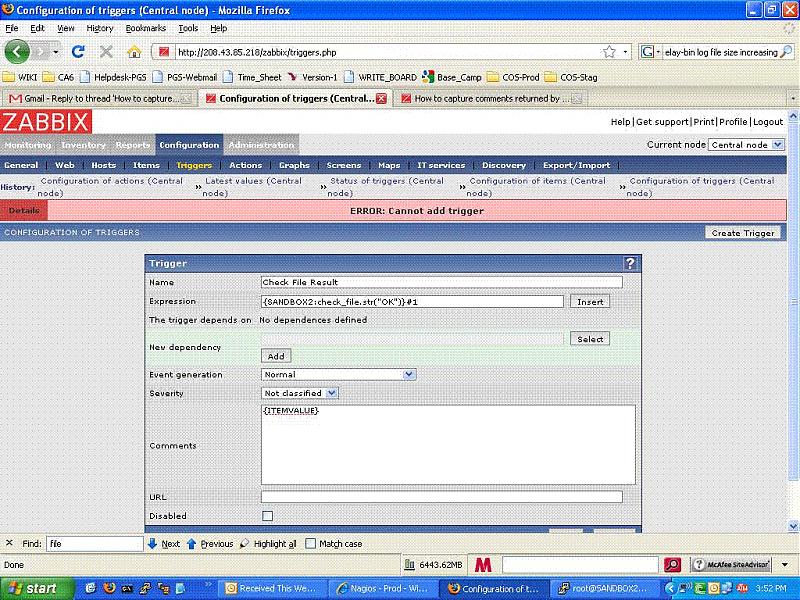The width and height of the screenshot is (800, 600).
Task: Open the Event generation dropdown
Action: 338,375
